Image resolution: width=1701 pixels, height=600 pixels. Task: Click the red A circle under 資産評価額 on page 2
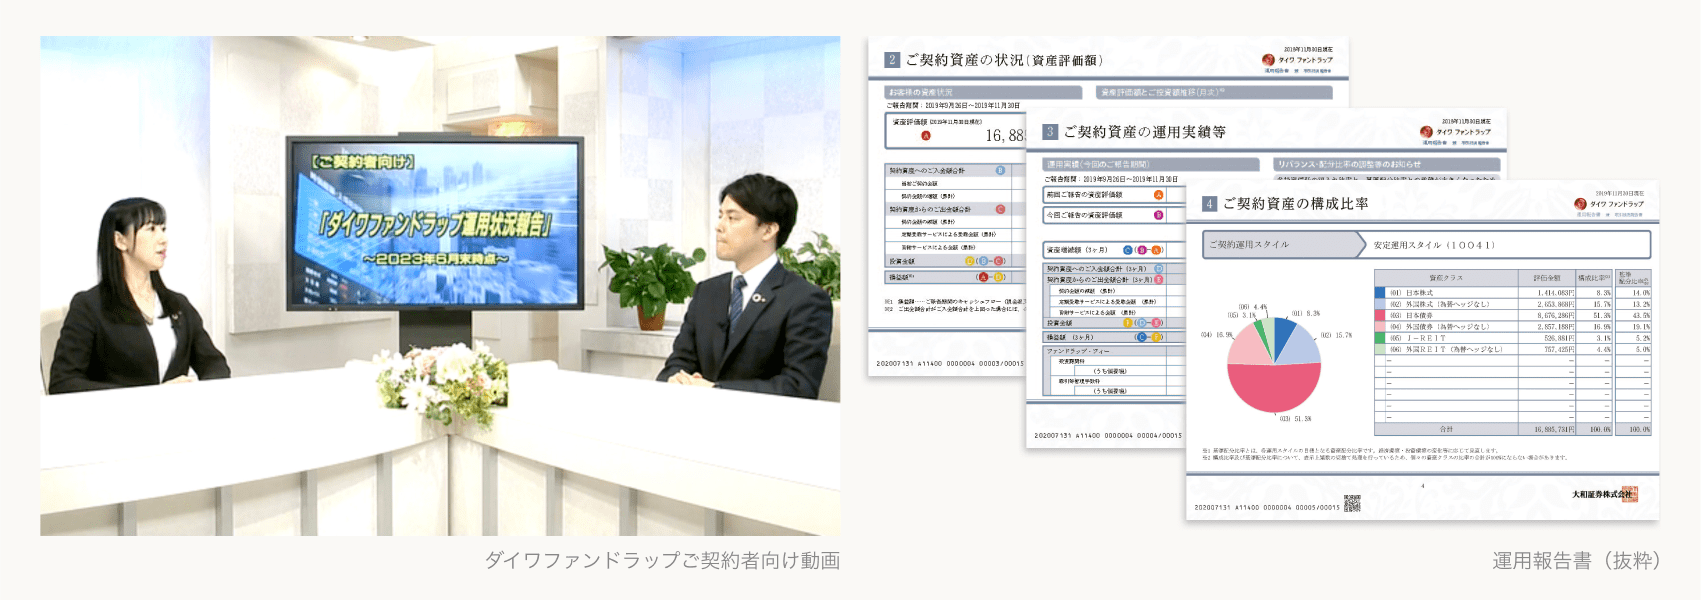coord(926,136)
